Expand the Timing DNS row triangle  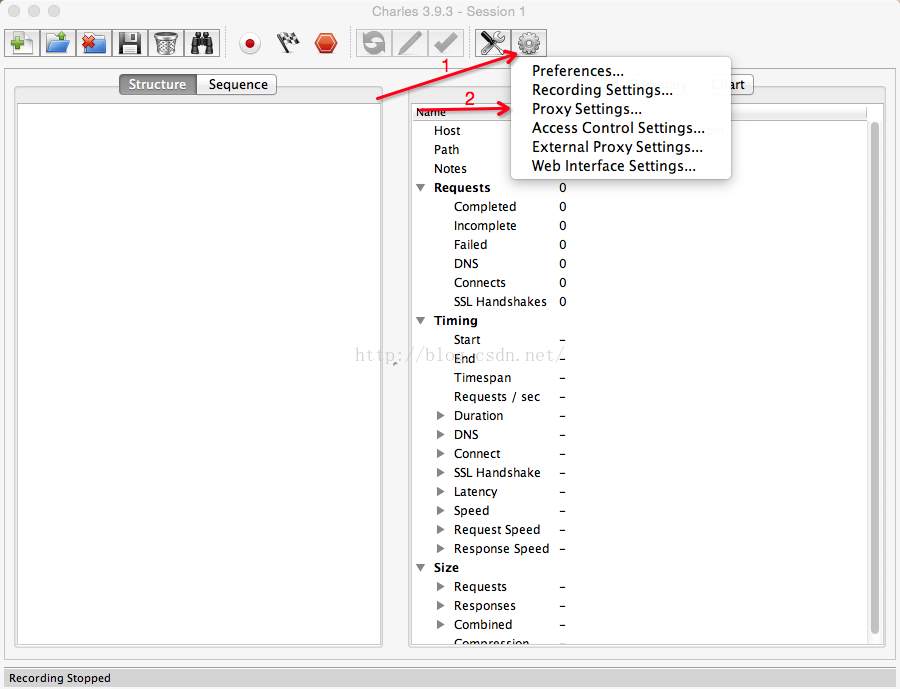[x=440, y=434]
